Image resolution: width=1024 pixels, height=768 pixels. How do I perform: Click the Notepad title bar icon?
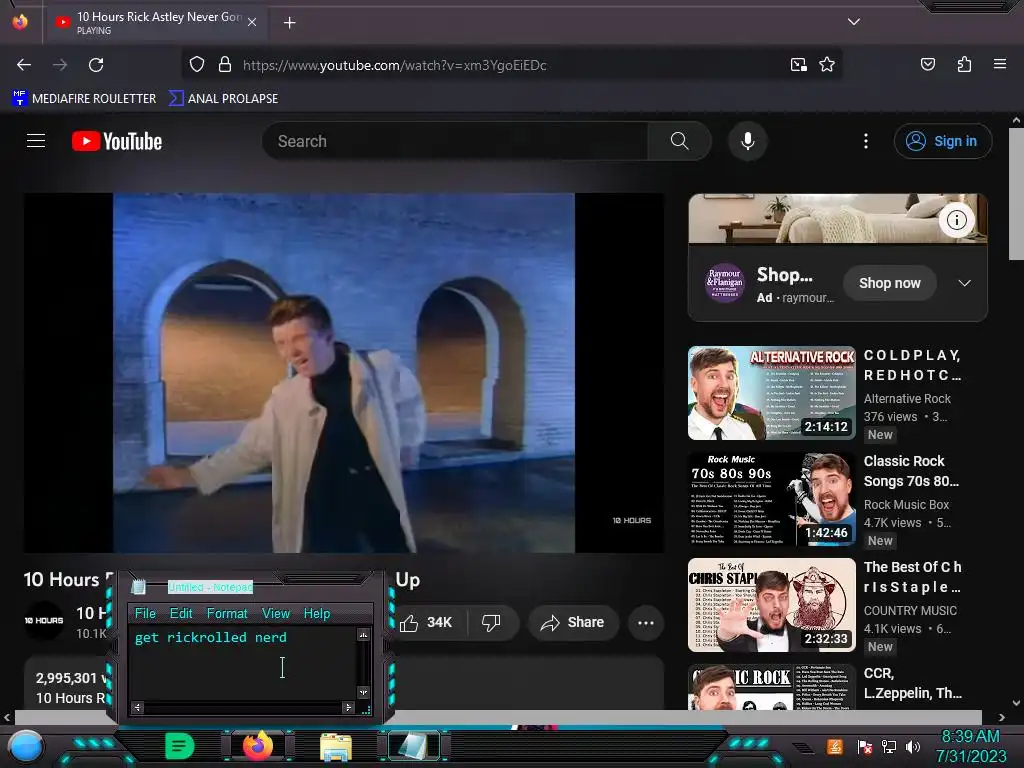(x=138, y=586)
